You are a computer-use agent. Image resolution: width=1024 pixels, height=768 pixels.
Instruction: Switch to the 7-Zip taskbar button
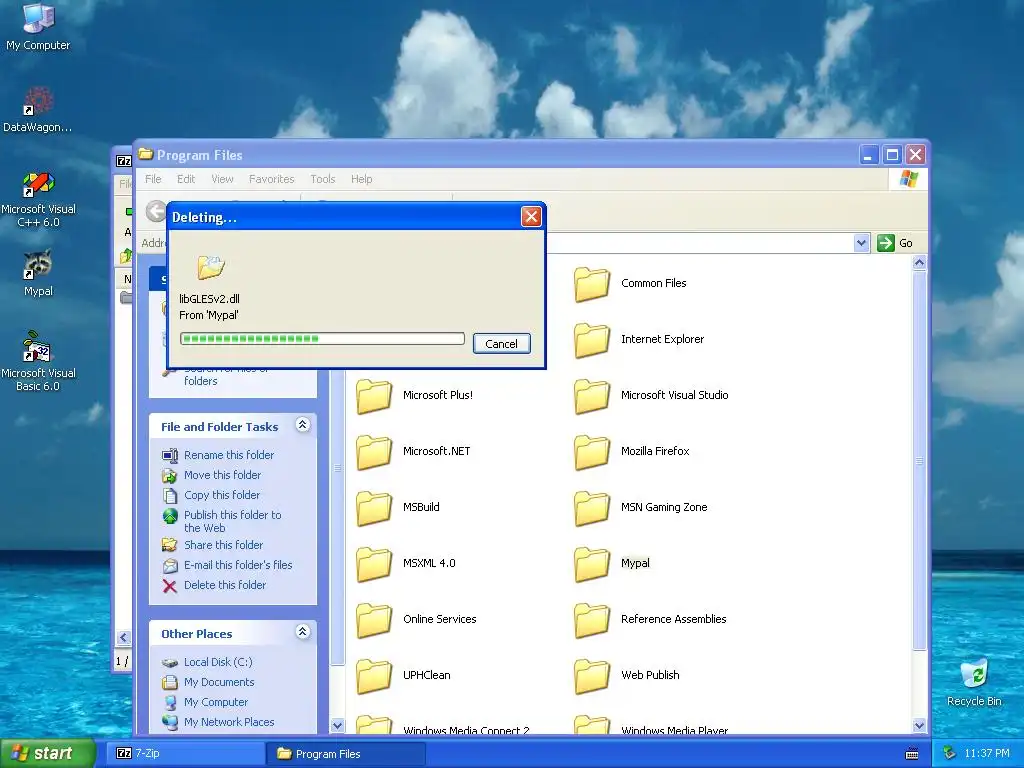click(187, 753)
